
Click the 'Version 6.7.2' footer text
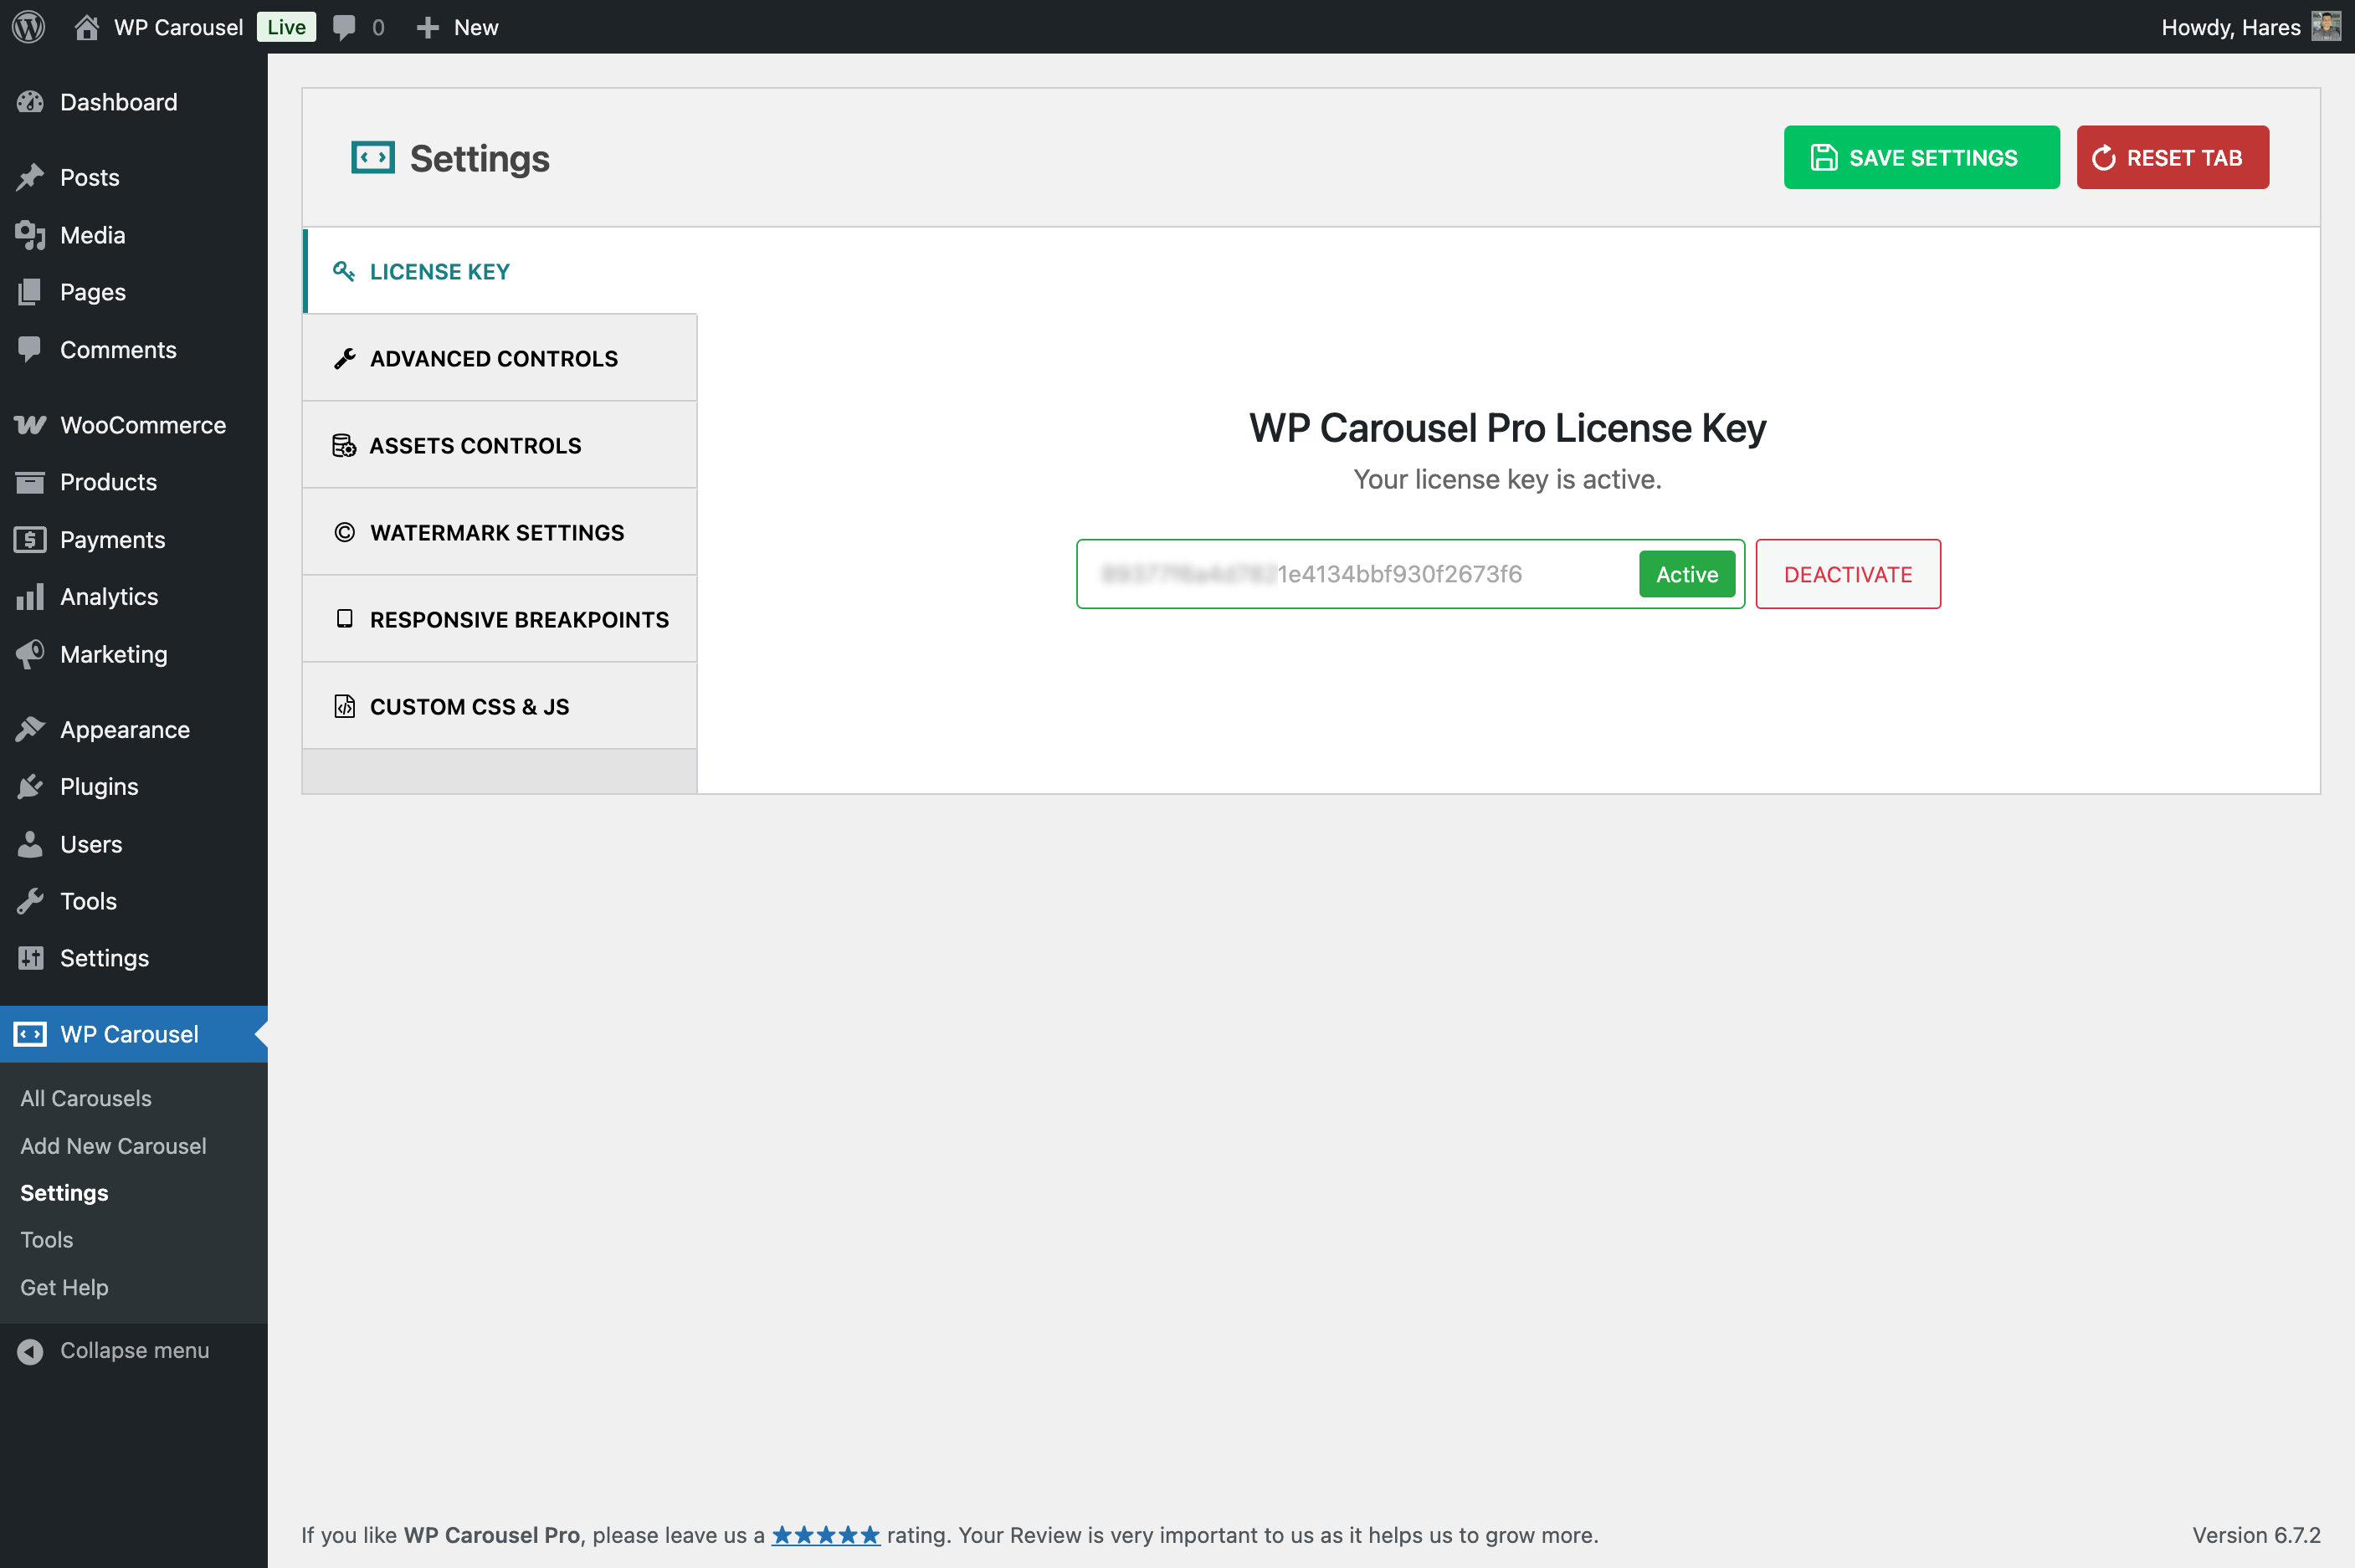(2256, 1535)
